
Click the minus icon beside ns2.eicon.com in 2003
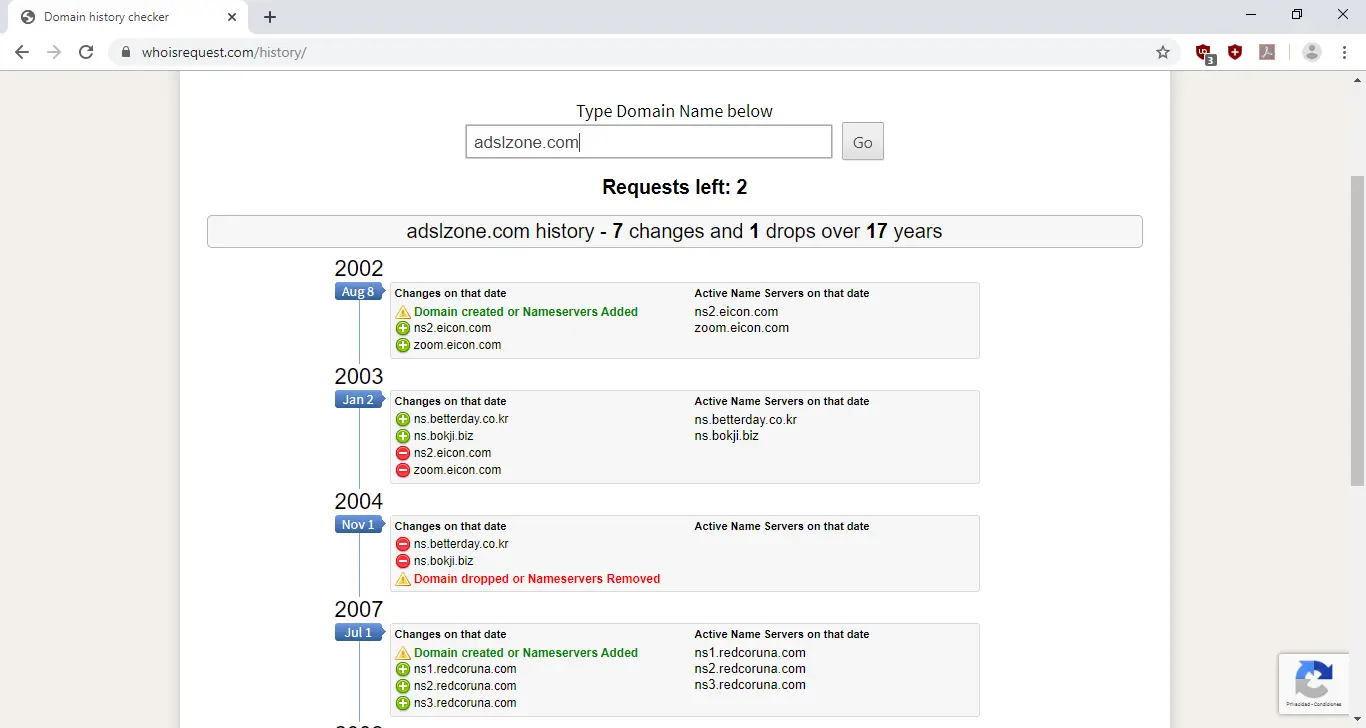pyautogui.click(x=403, y=453)
